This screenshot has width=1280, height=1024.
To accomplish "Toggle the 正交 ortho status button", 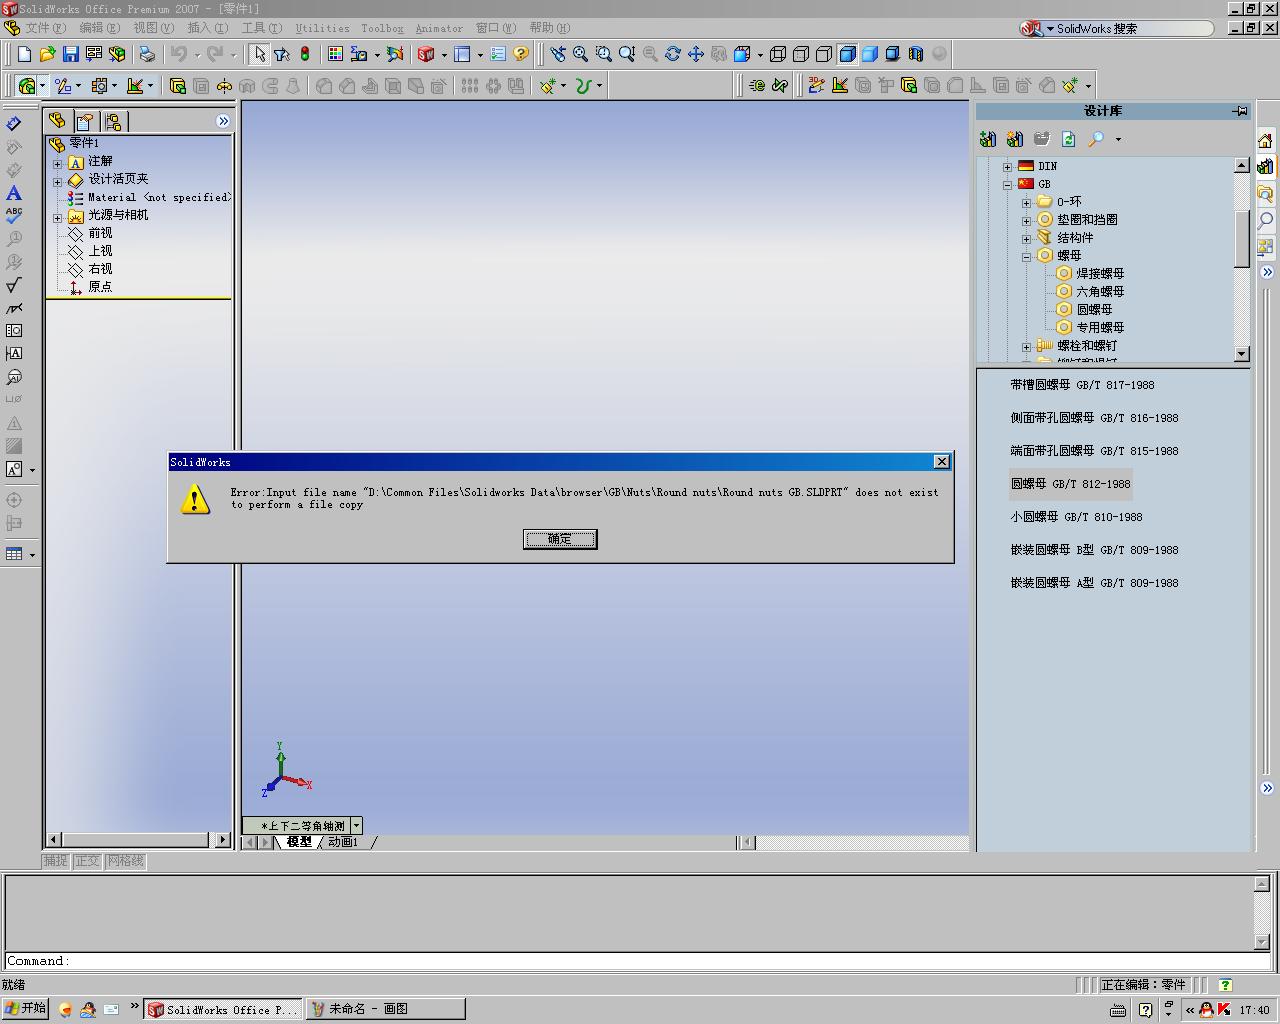I will [x=87, y=861].
